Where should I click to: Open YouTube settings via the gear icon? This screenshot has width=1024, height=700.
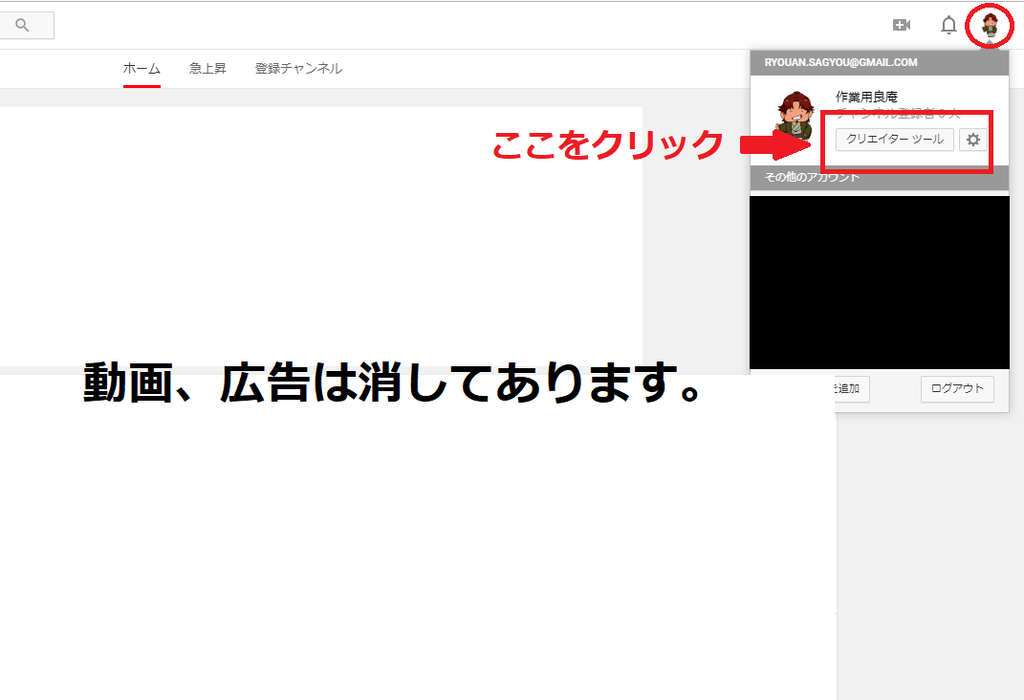pos(973,140)
